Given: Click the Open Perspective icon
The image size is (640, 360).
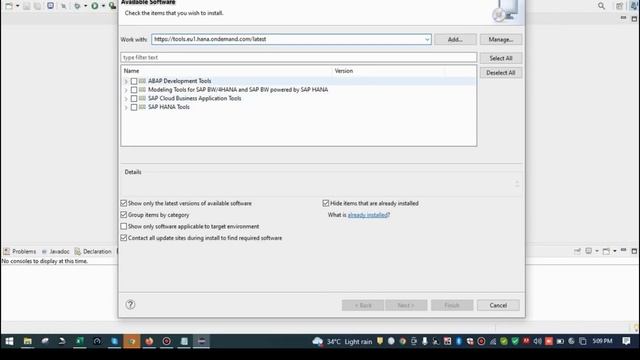Looking at the screenshot, I should pos(620,6).
